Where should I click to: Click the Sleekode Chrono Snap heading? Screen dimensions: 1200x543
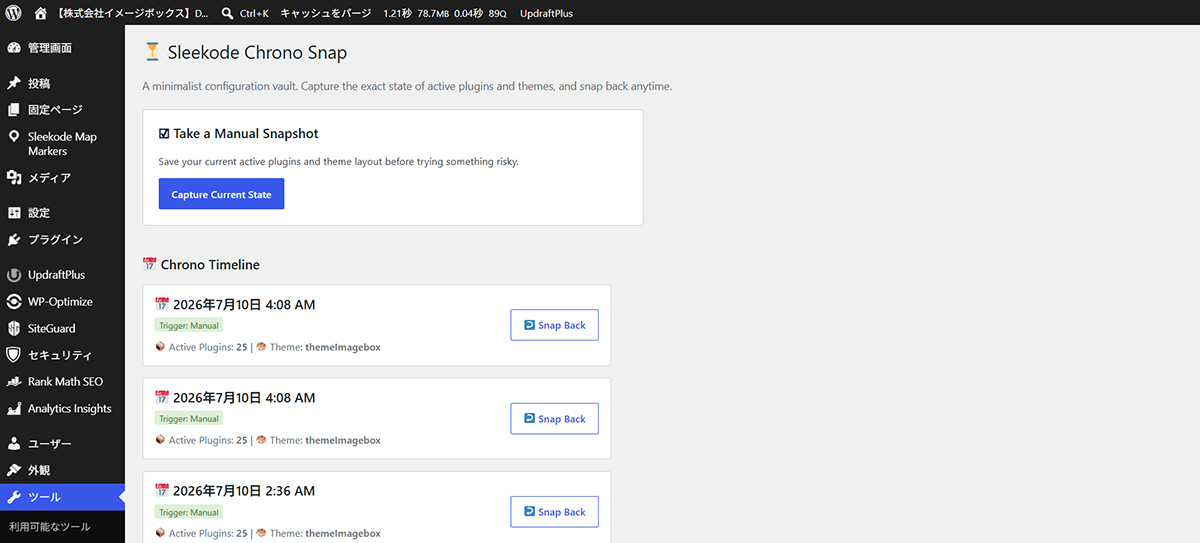click(x=257, y=53)
